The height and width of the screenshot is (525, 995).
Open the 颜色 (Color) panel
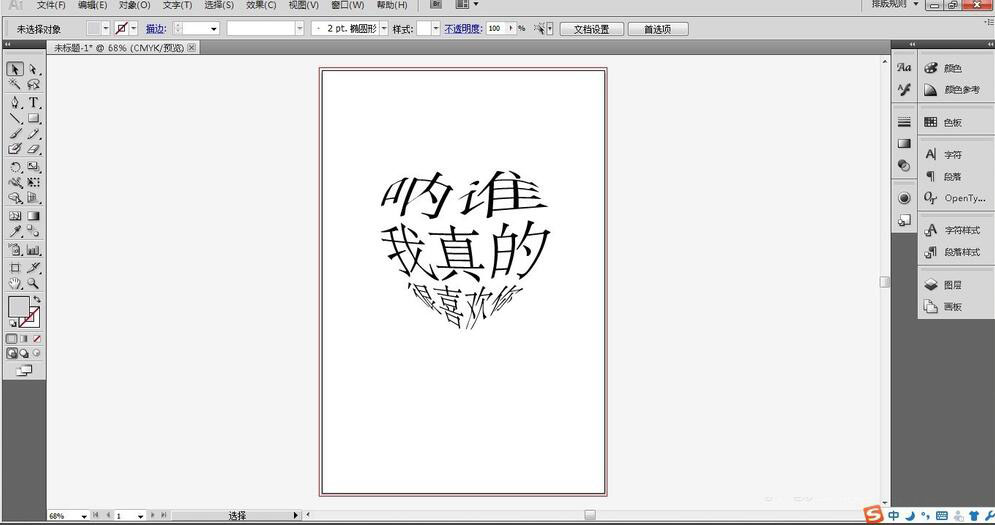click(x=953, y=68)
